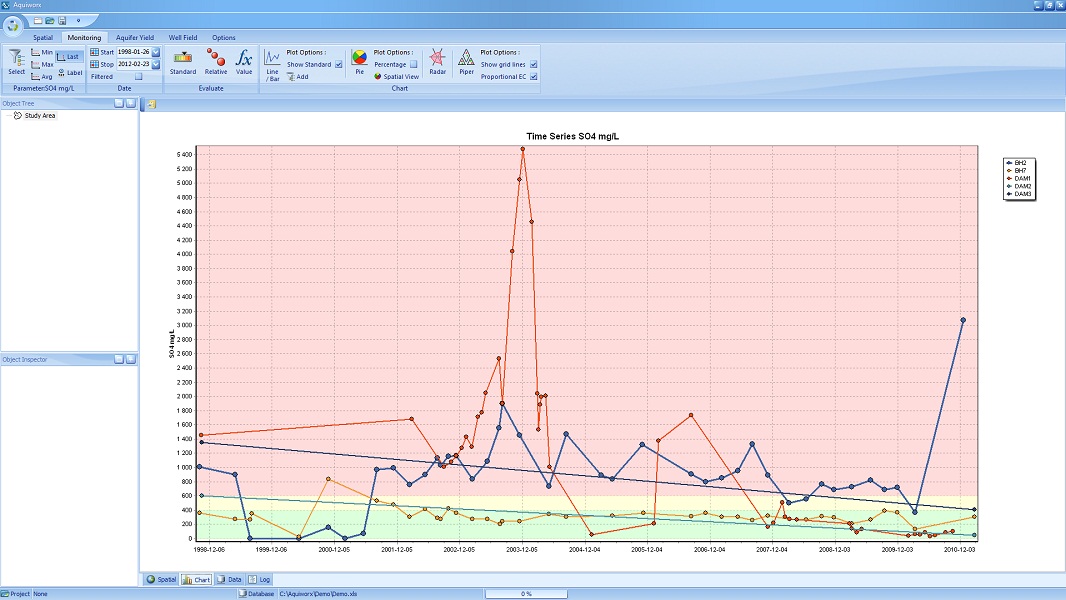Click the Value fx icon

[x=244, y=59]
